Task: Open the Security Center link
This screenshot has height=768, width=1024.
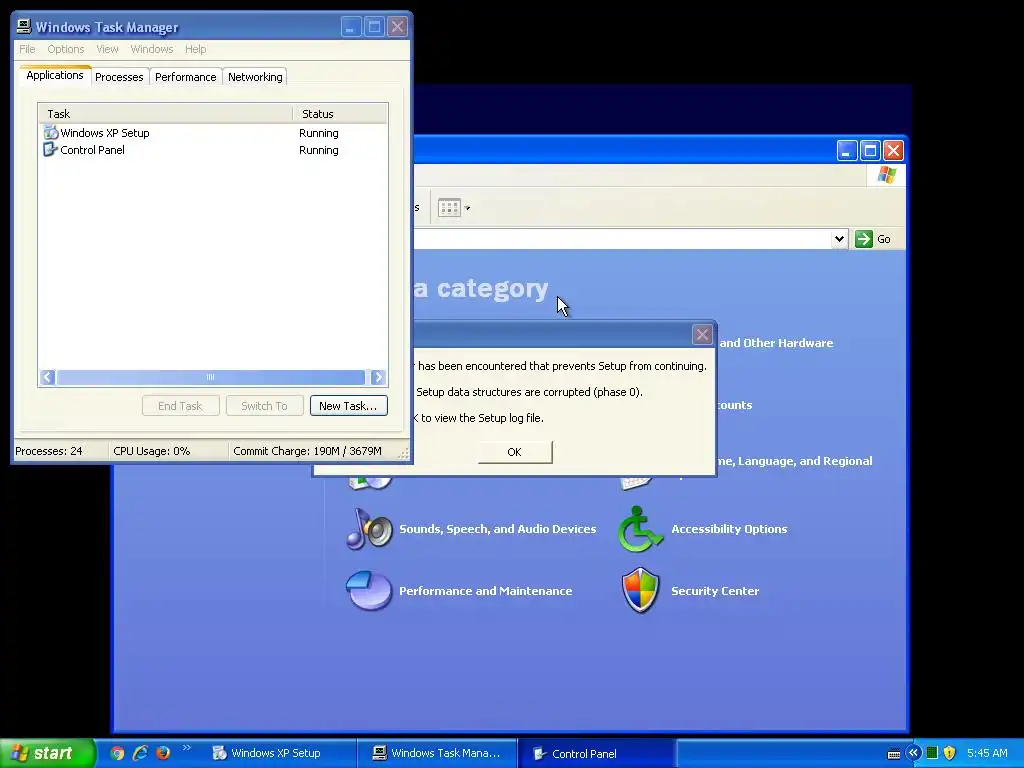Action: (x=715, y=591)
